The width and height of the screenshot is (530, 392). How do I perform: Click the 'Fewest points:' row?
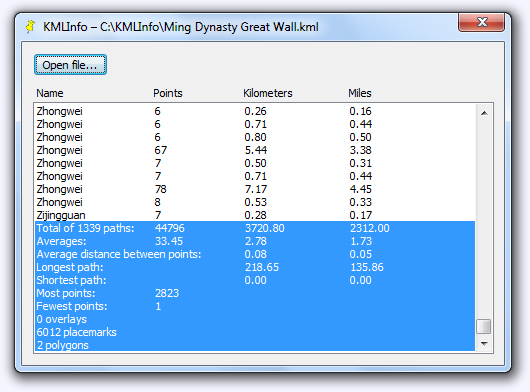click(x=255, y=306)
